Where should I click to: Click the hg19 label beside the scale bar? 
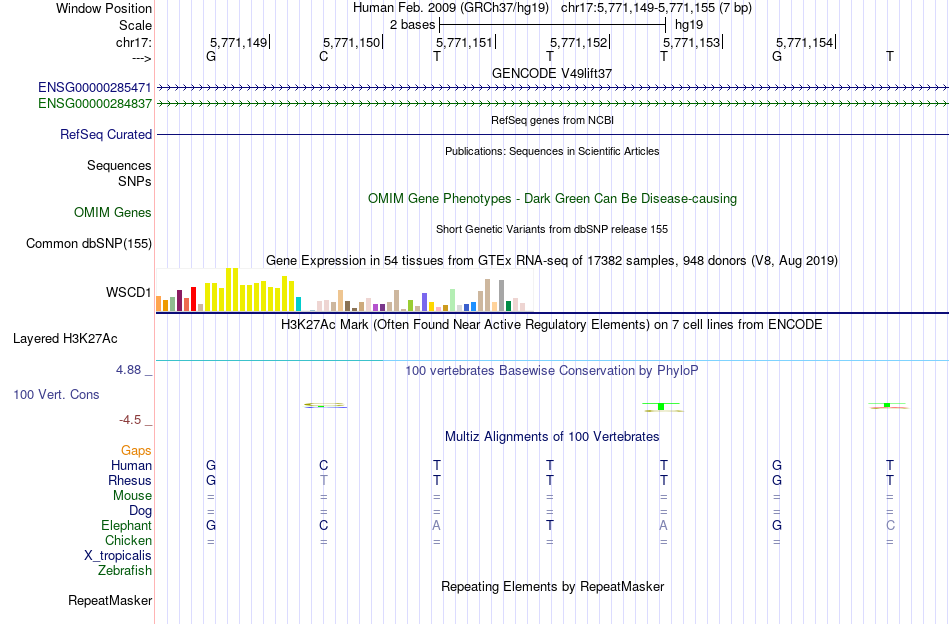click(689, 25)
